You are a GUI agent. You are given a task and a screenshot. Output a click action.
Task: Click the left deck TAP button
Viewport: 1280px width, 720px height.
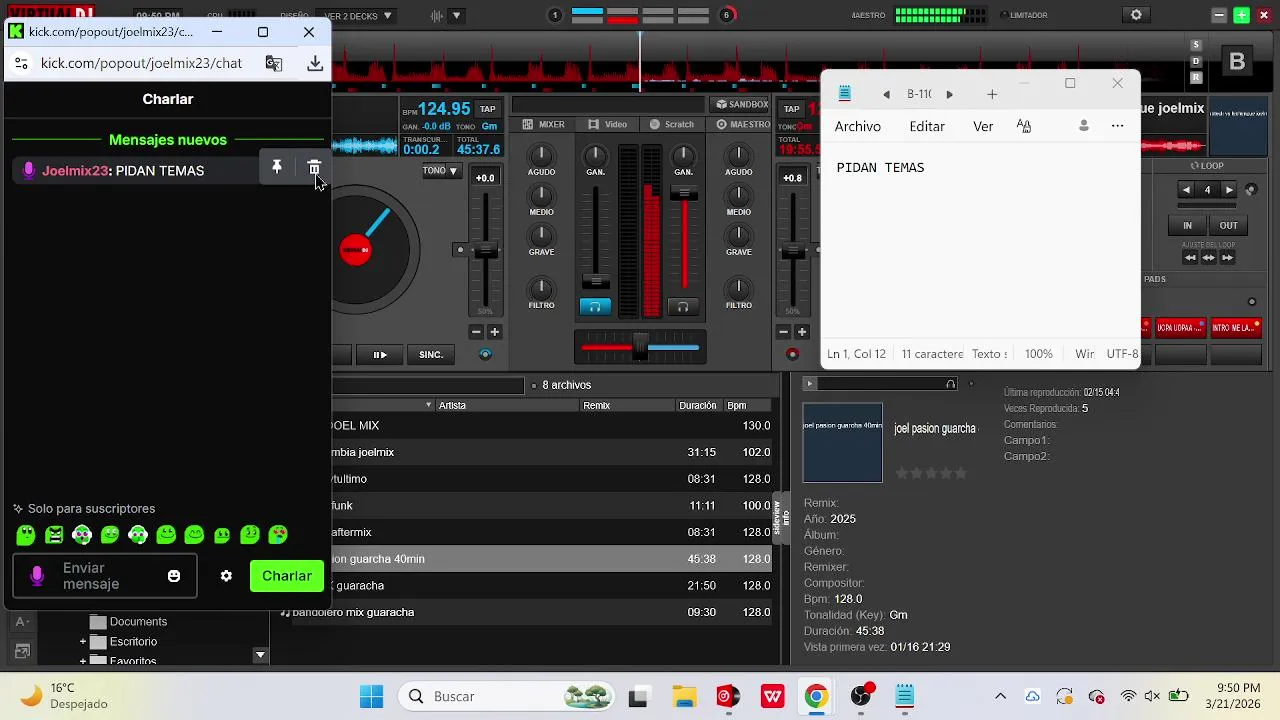coord(487,109)
